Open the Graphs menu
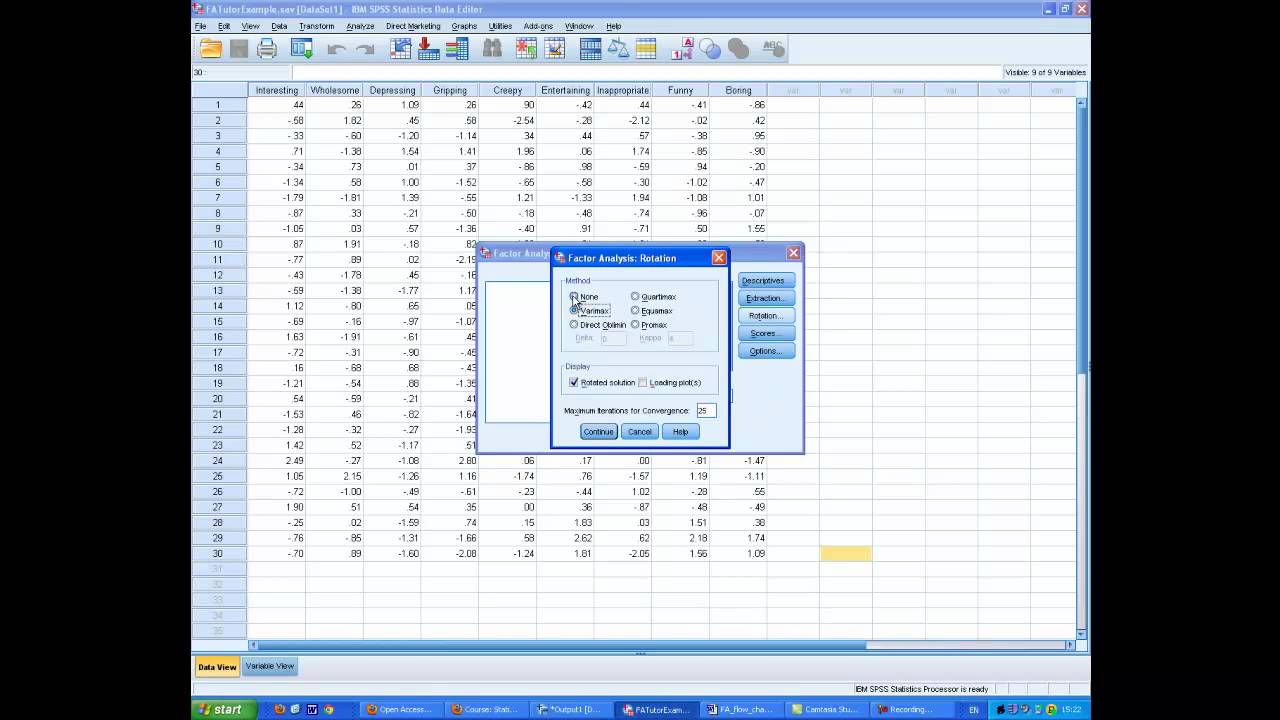 pos(464,26)
